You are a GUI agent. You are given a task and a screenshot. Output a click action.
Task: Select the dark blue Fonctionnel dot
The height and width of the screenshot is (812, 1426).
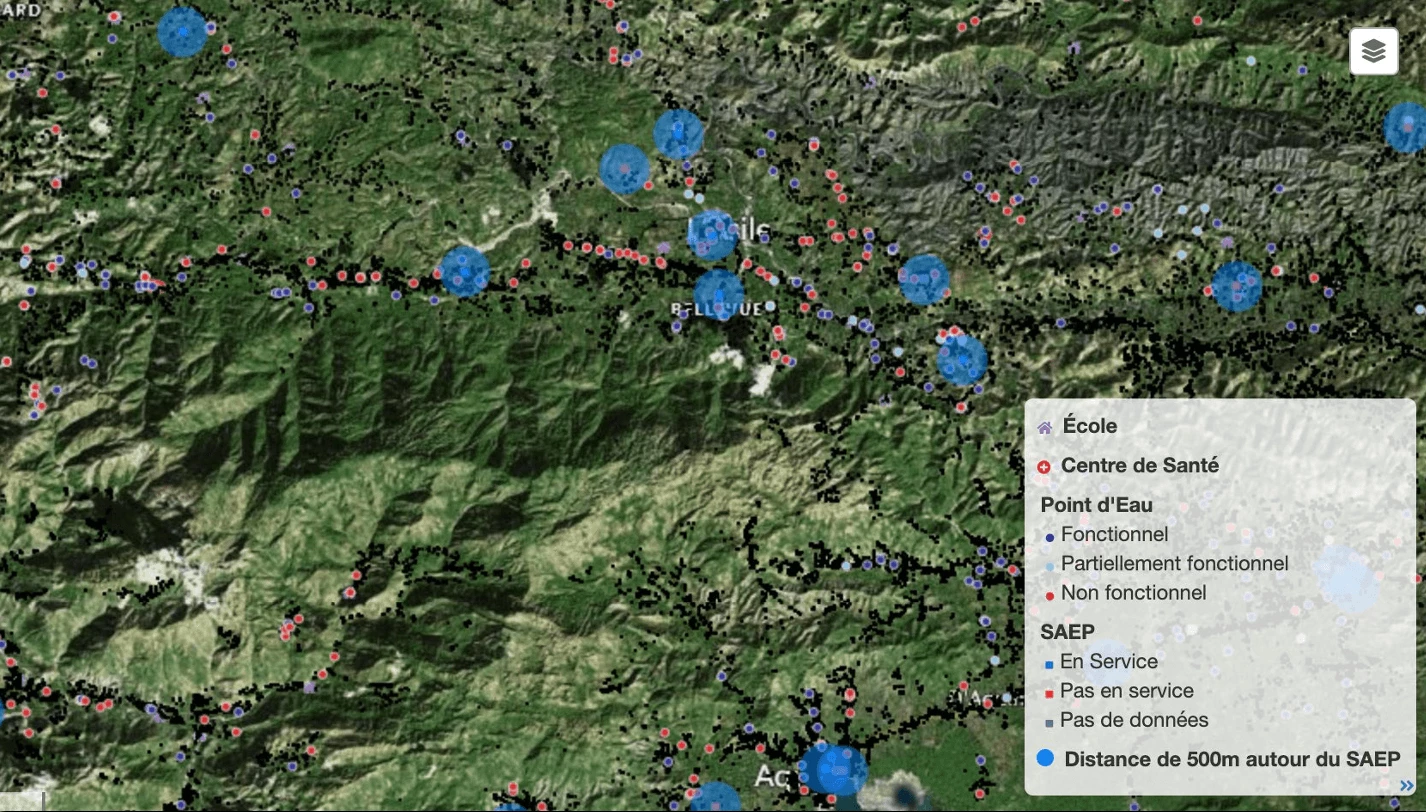[1049, 537]
